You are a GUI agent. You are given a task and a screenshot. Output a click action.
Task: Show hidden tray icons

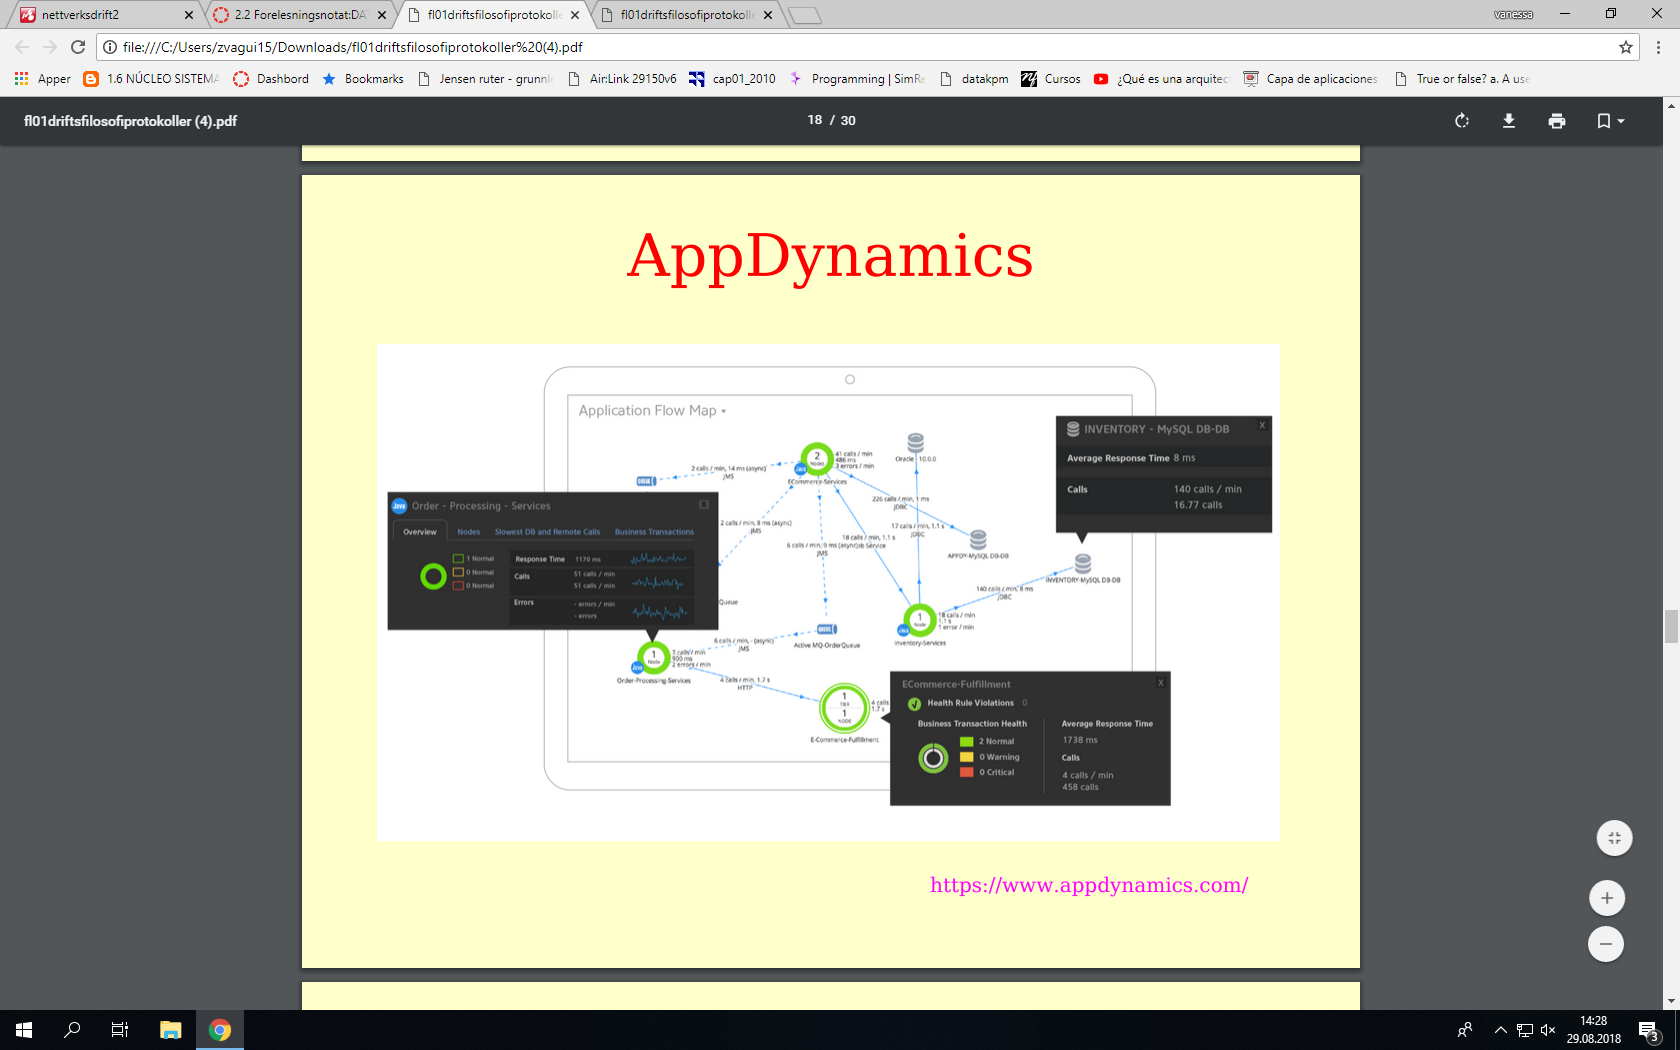pyautogui.click(x=1500, y=1030)
